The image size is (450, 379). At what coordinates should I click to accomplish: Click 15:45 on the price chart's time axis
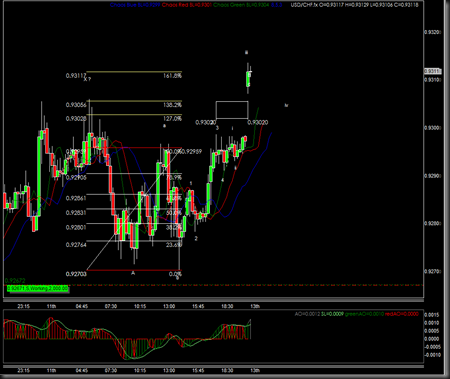point(198,306)
